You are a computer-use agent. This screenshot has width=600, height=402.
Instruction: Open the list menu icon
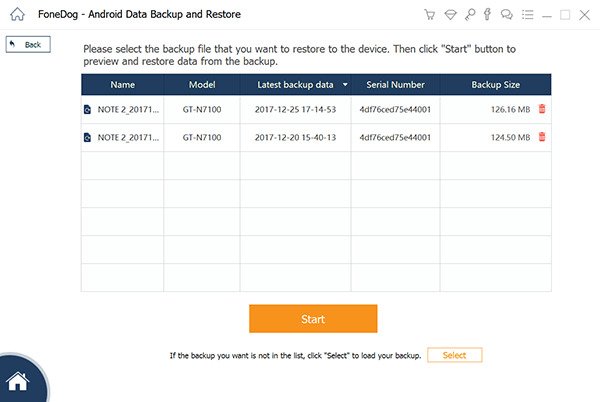coord(526,15)
